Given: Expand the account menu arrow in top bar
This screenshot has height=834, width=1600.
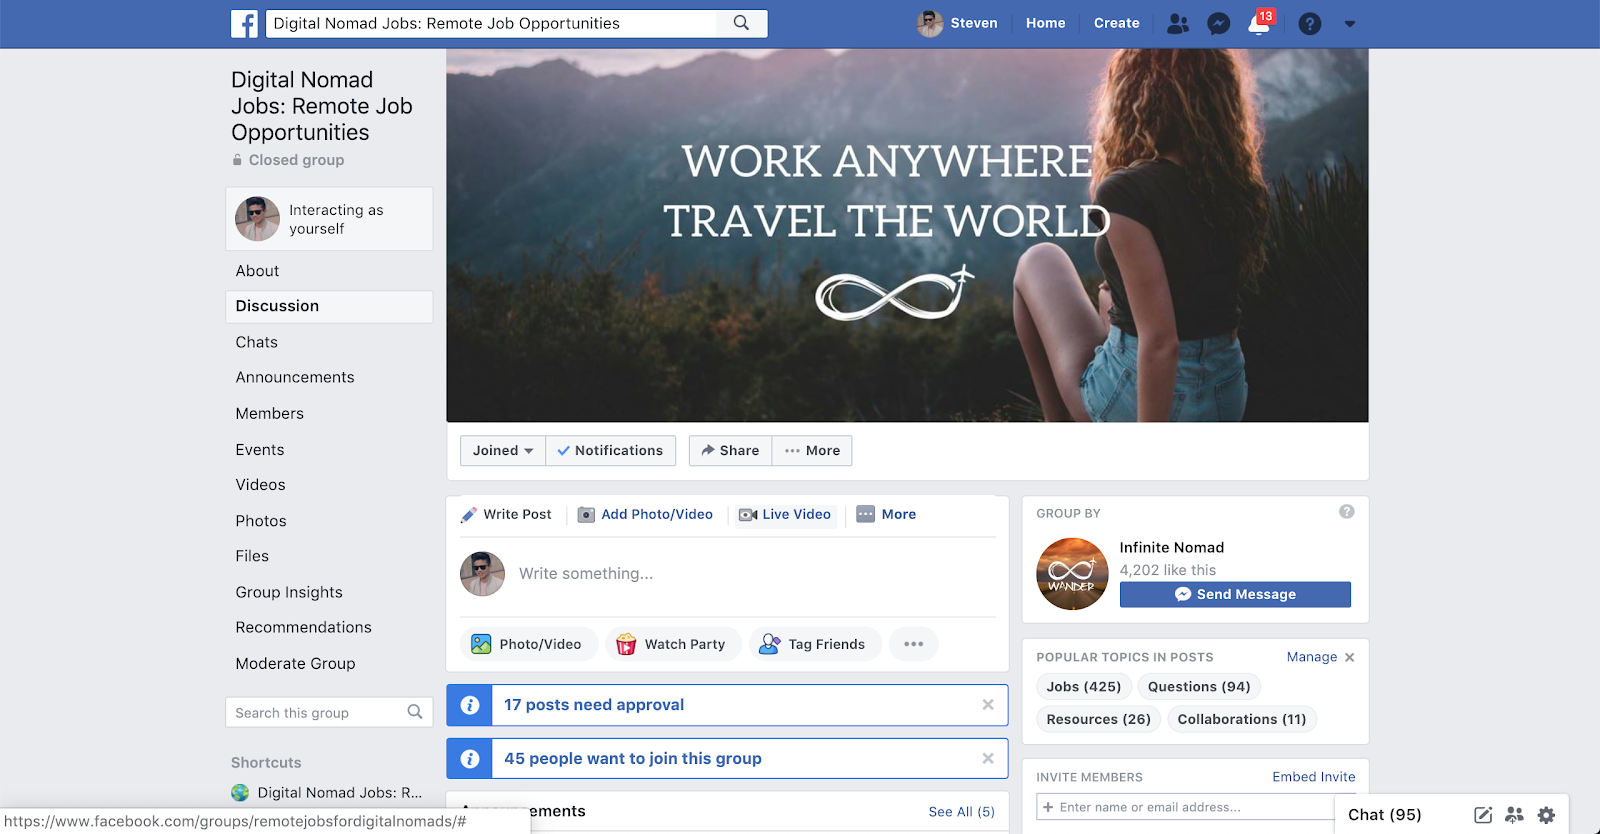Looking at the screenshot, I should point(1349,24).
